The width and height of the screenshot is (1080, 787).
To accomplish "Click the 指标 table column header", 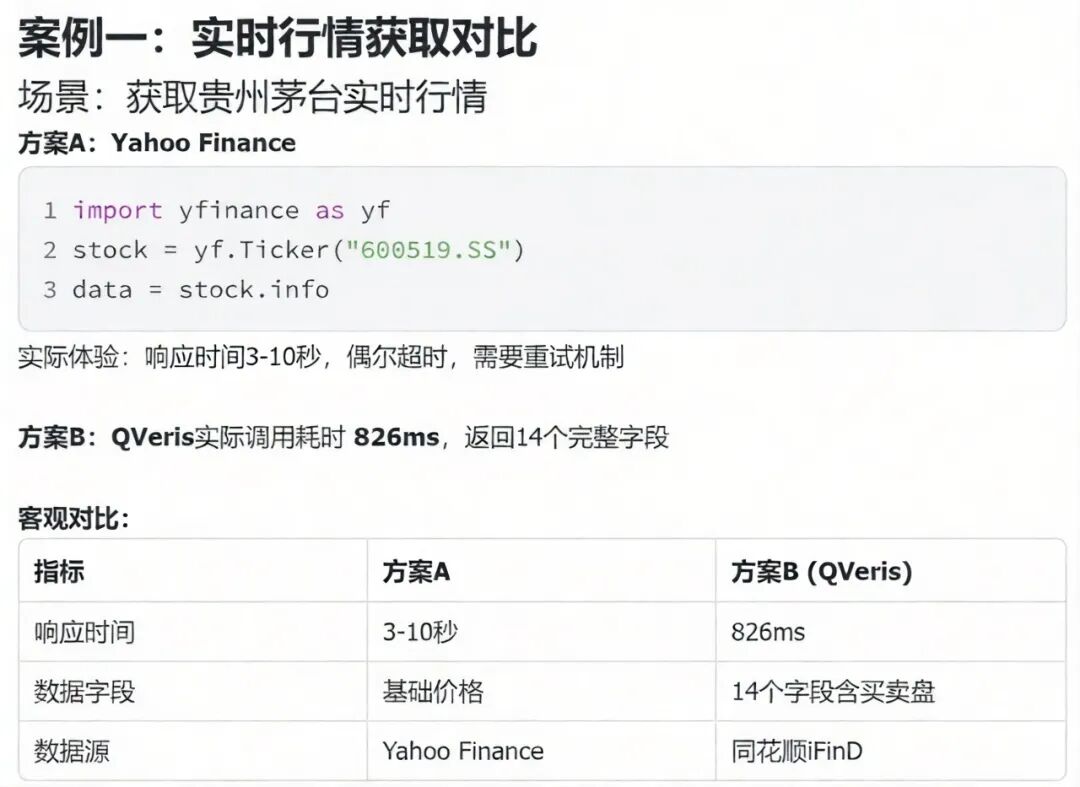I will (59, 571).
